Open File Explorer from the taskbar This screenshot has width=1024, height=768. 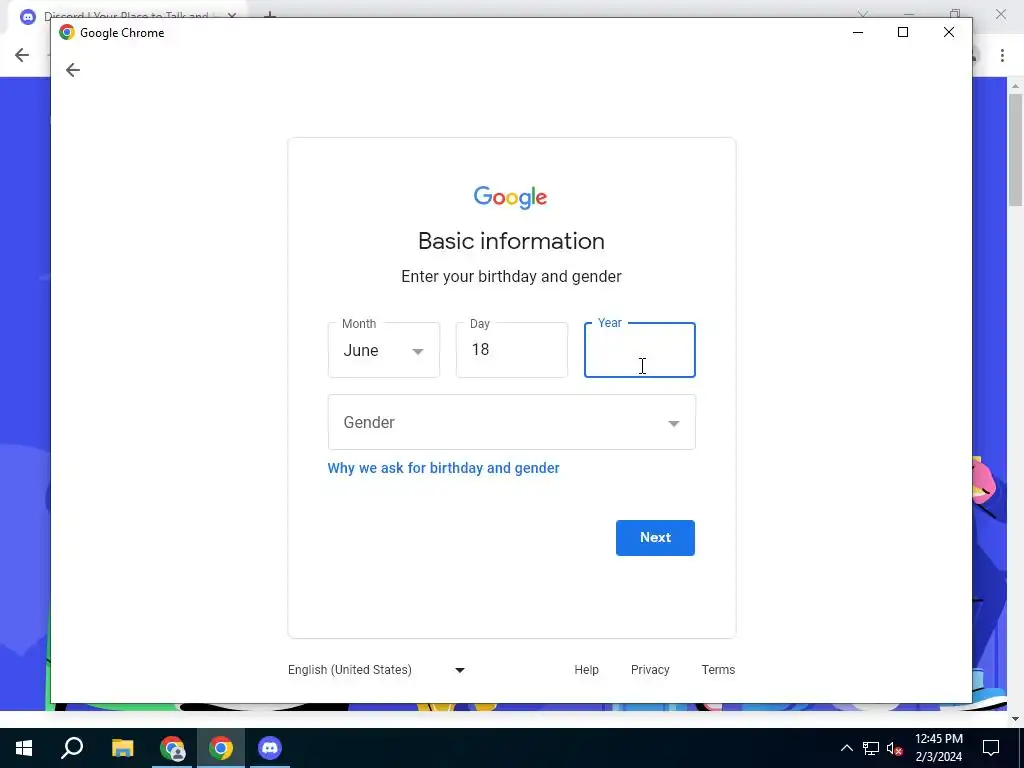click(122, 748)
